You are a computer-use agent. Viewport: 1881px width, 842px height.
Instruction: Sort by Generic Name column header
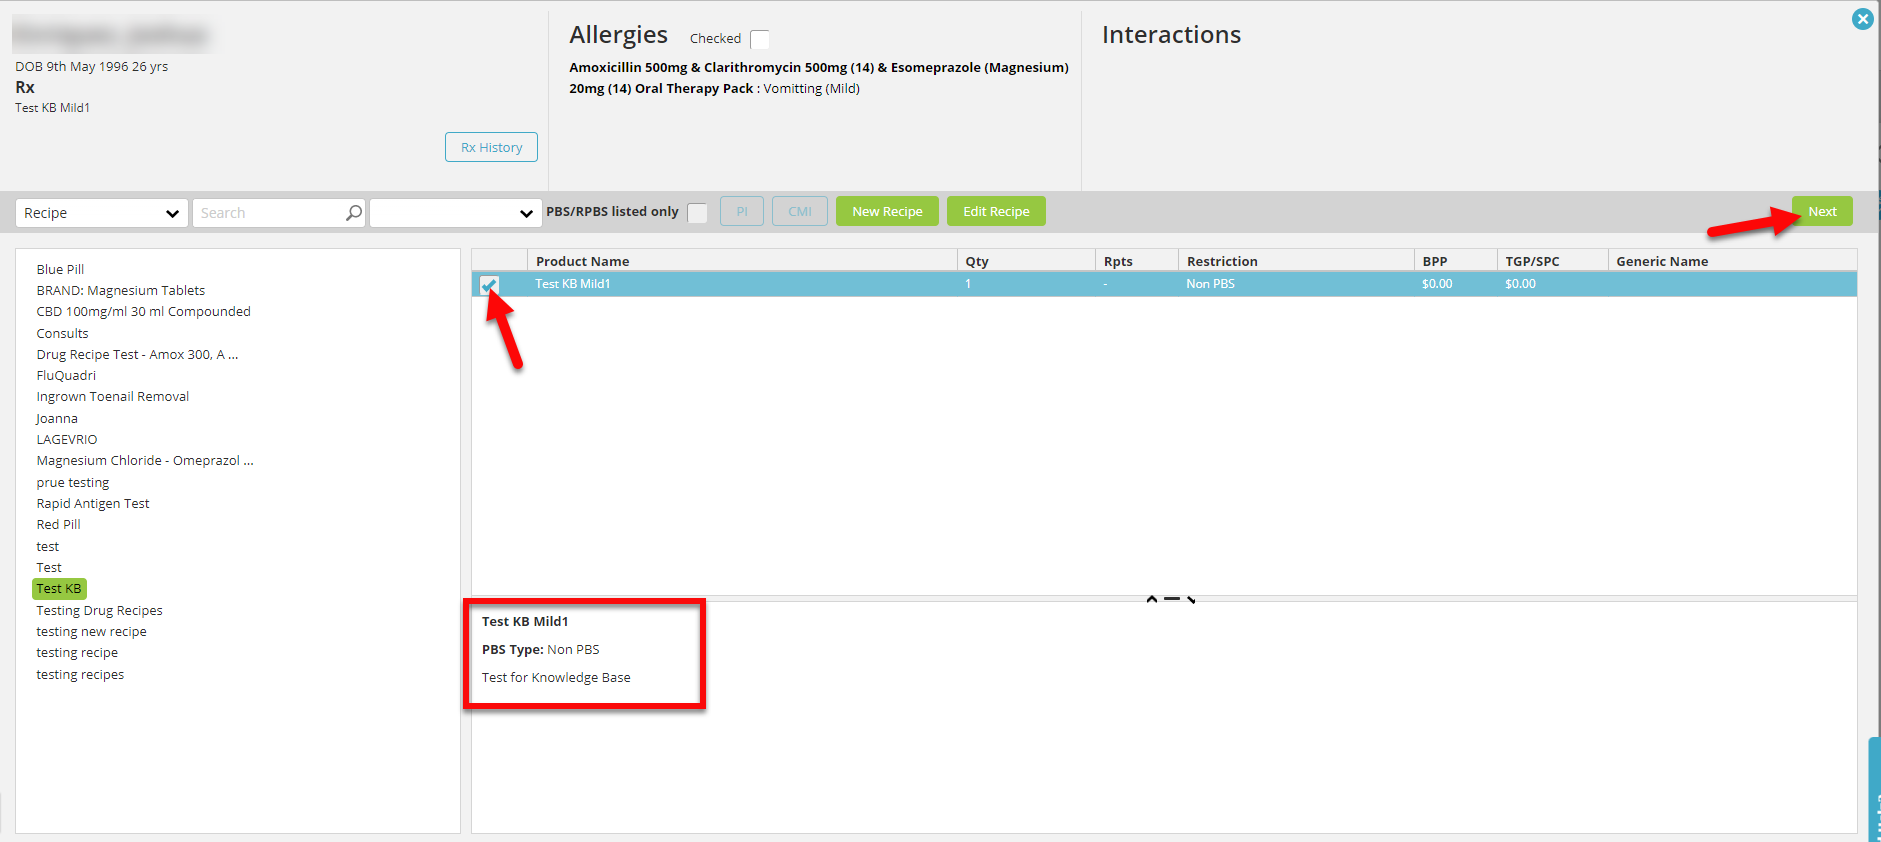(x=1732, y=261)
